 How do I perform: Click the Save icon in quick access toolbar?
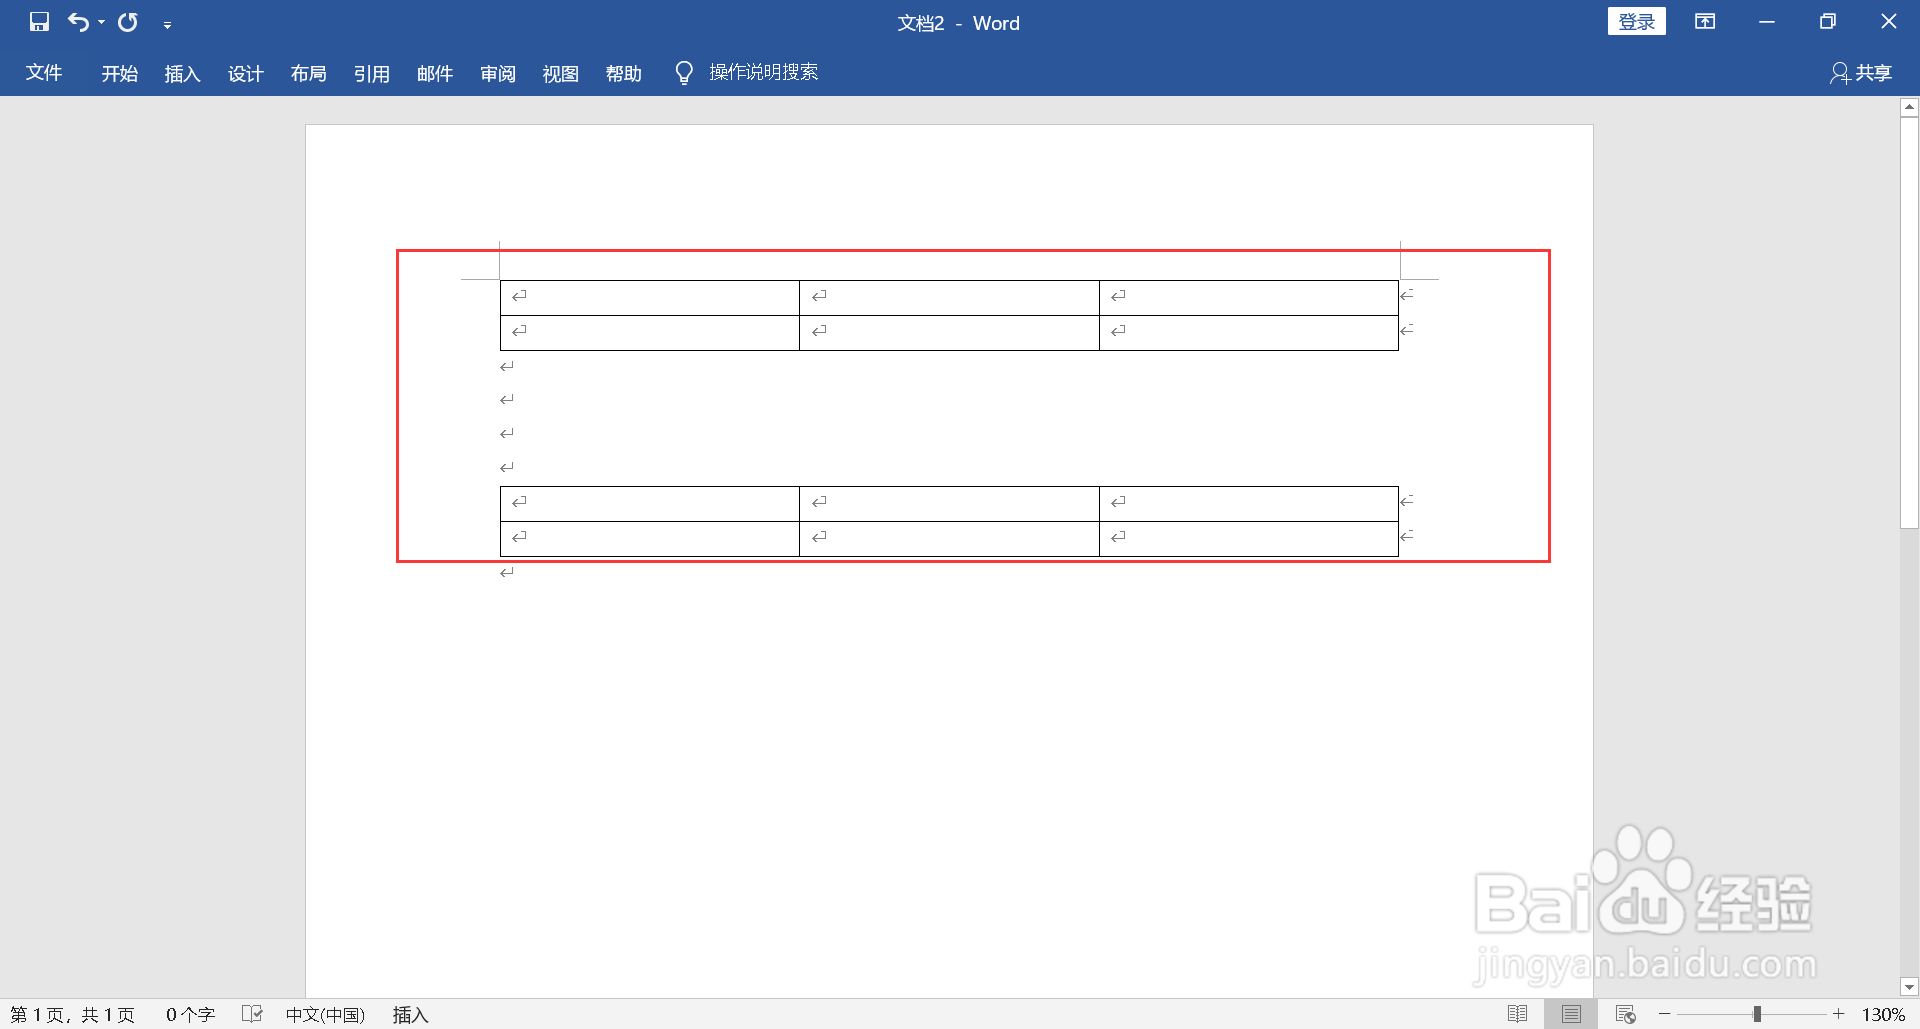pos(39,22)
